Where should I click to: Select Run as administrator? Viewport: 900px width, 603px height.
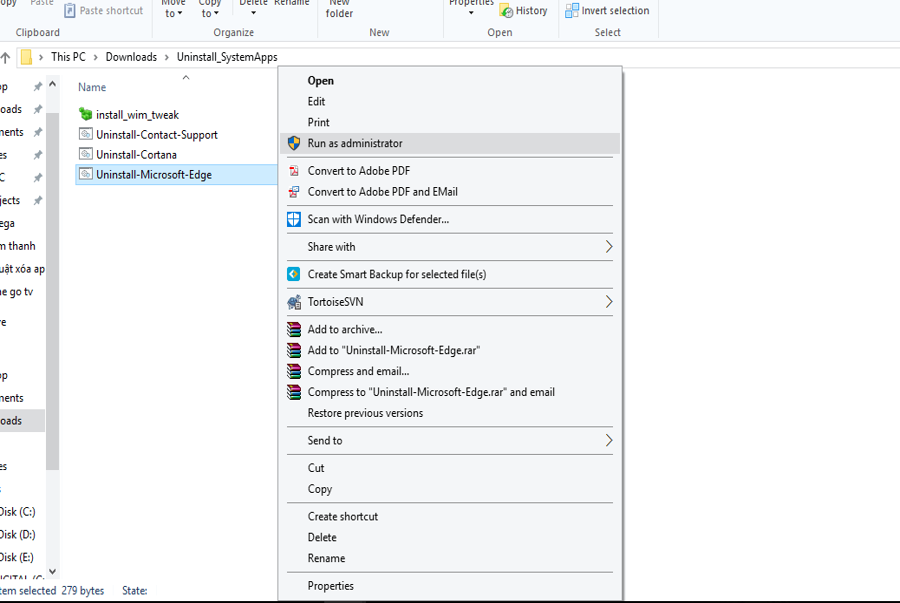450,143
